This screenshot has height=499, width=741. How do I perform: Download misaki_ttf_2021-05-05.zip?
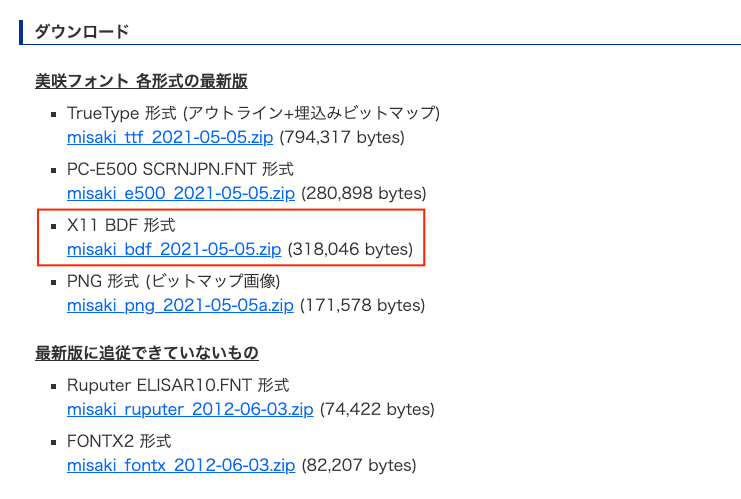(x=170, y=136)
